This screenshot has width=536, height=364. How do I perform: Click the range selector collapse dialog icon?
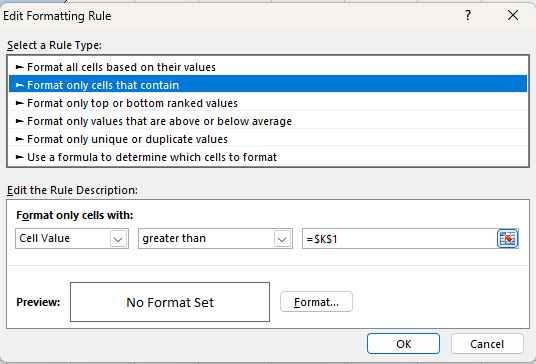point(507,239)
